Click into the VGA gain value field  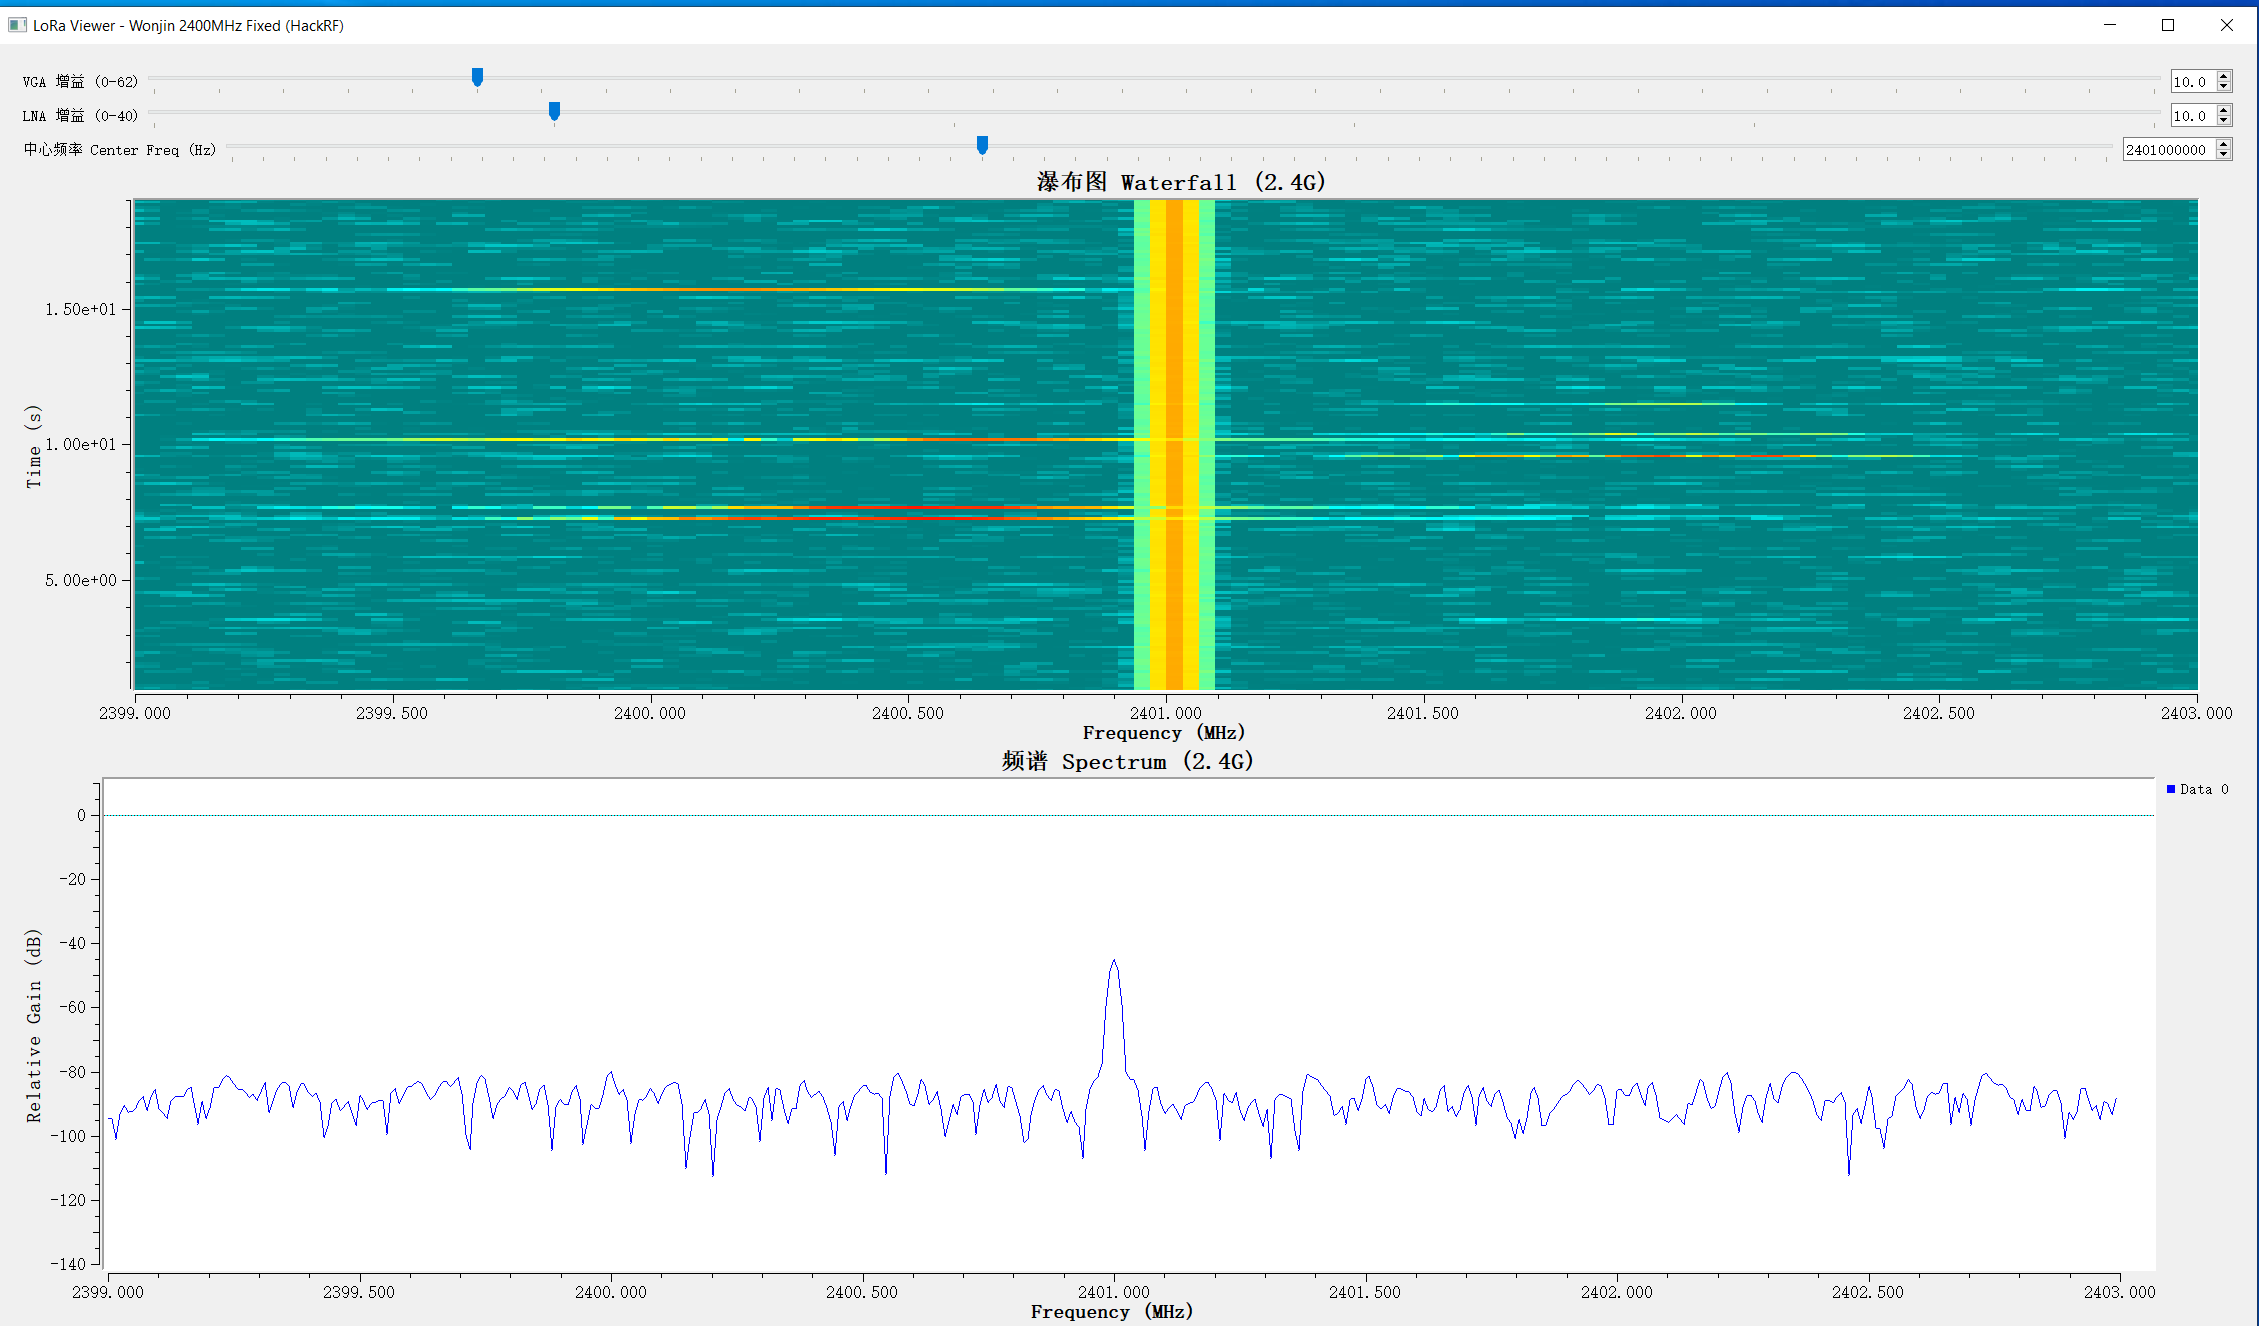(2193, 82)
